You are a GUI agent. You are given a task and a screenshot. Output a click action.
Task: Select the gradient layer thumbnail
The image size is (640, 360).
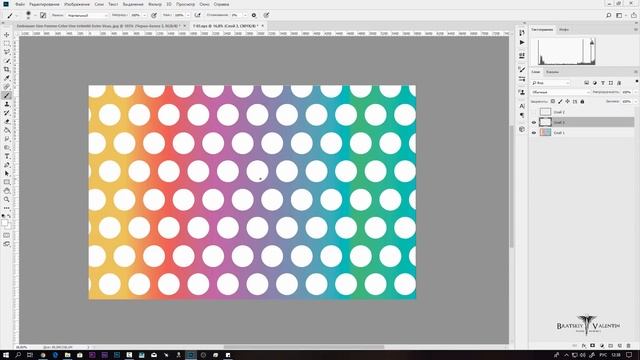click(x=545, y=133)
